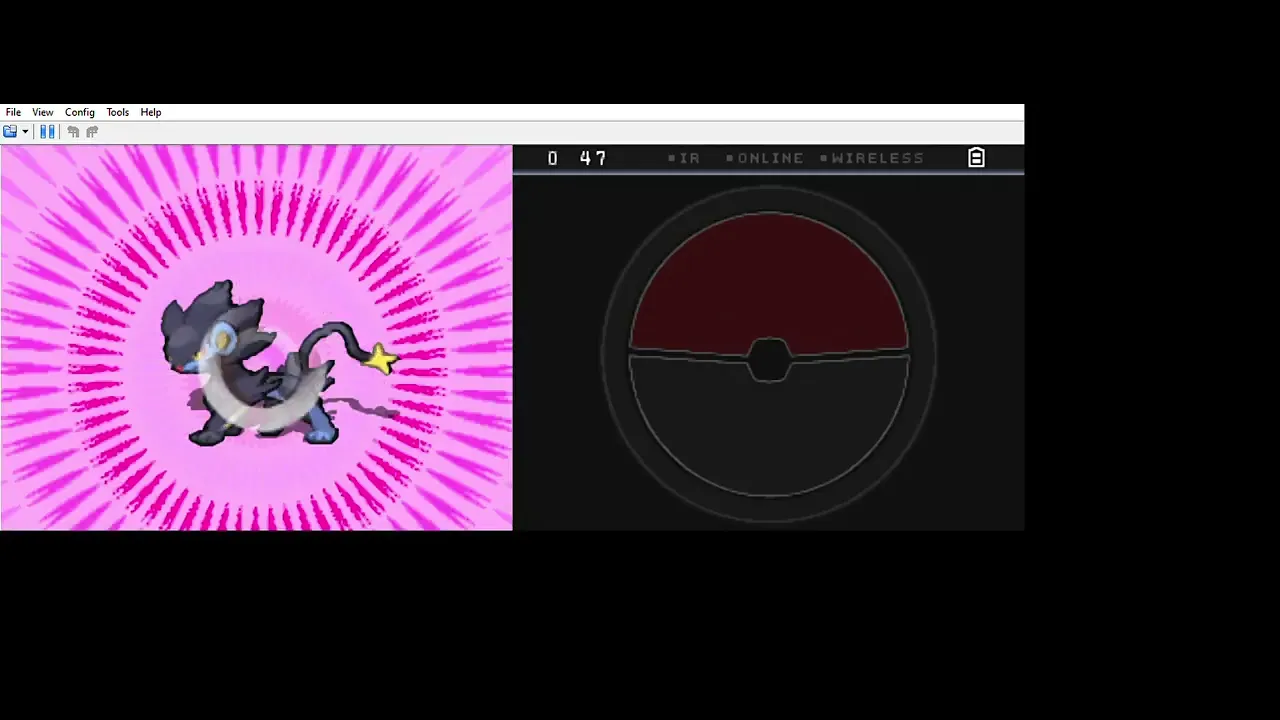Expand the recent ROMs dropdown arrow
The image size is (1280, 720).
click(25, 132)
